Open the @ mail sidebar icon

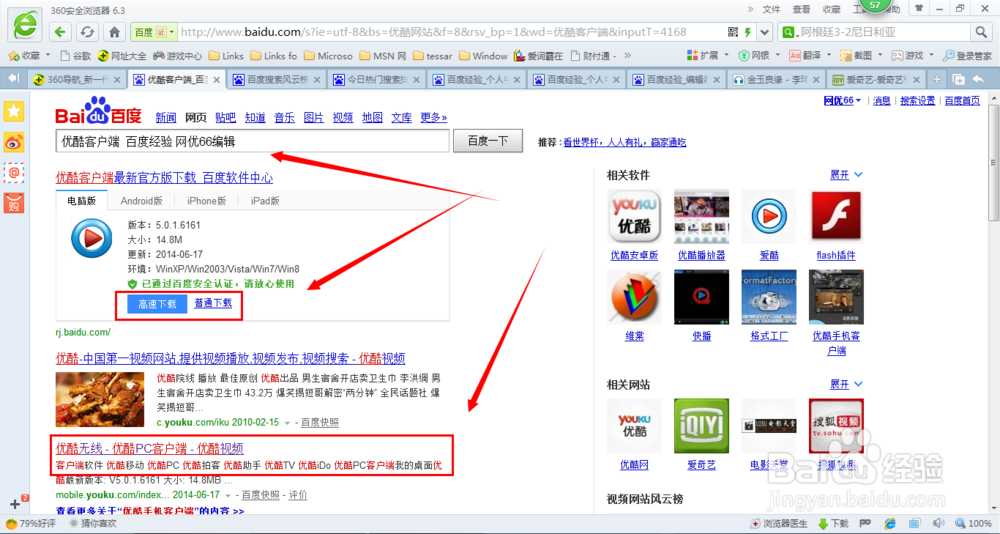[14, 172]
